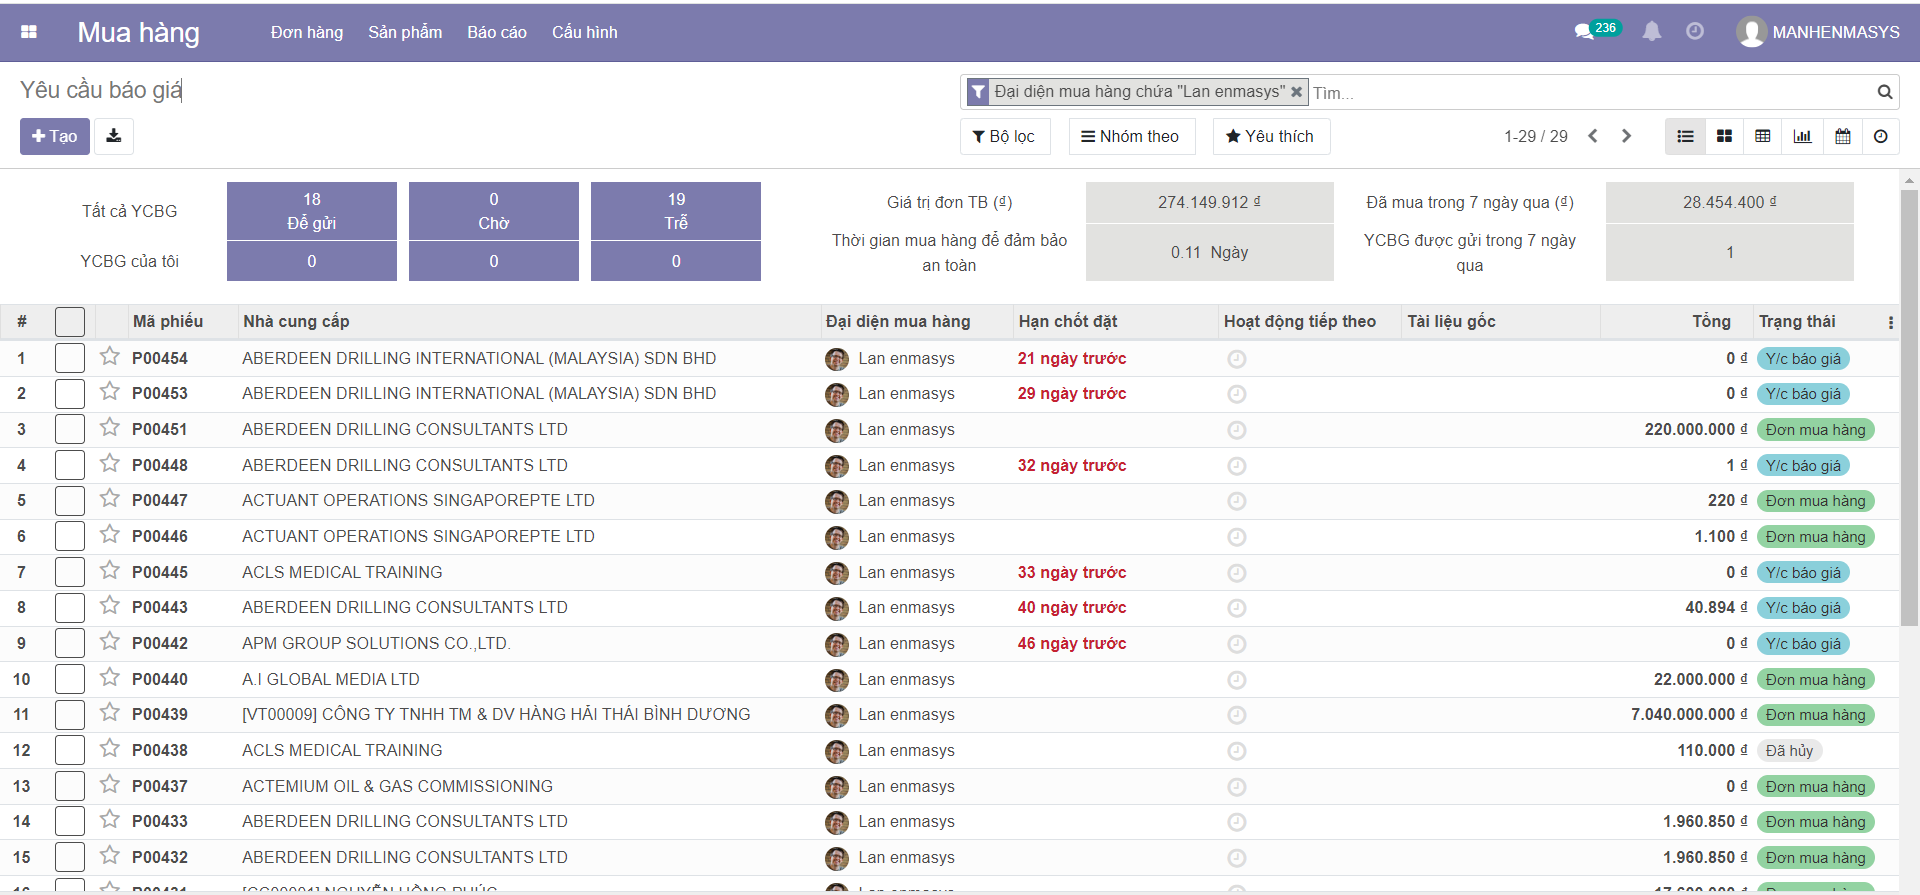Open the apps grid home menu
1920x895 pixels.
tap(29, 32)
